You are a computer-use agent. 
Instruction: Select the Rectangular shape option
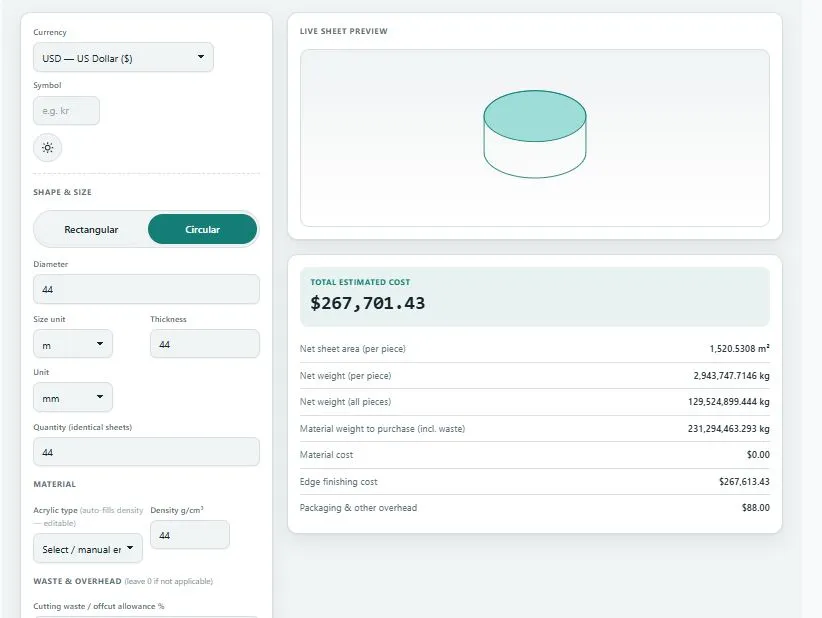[91, 229]
